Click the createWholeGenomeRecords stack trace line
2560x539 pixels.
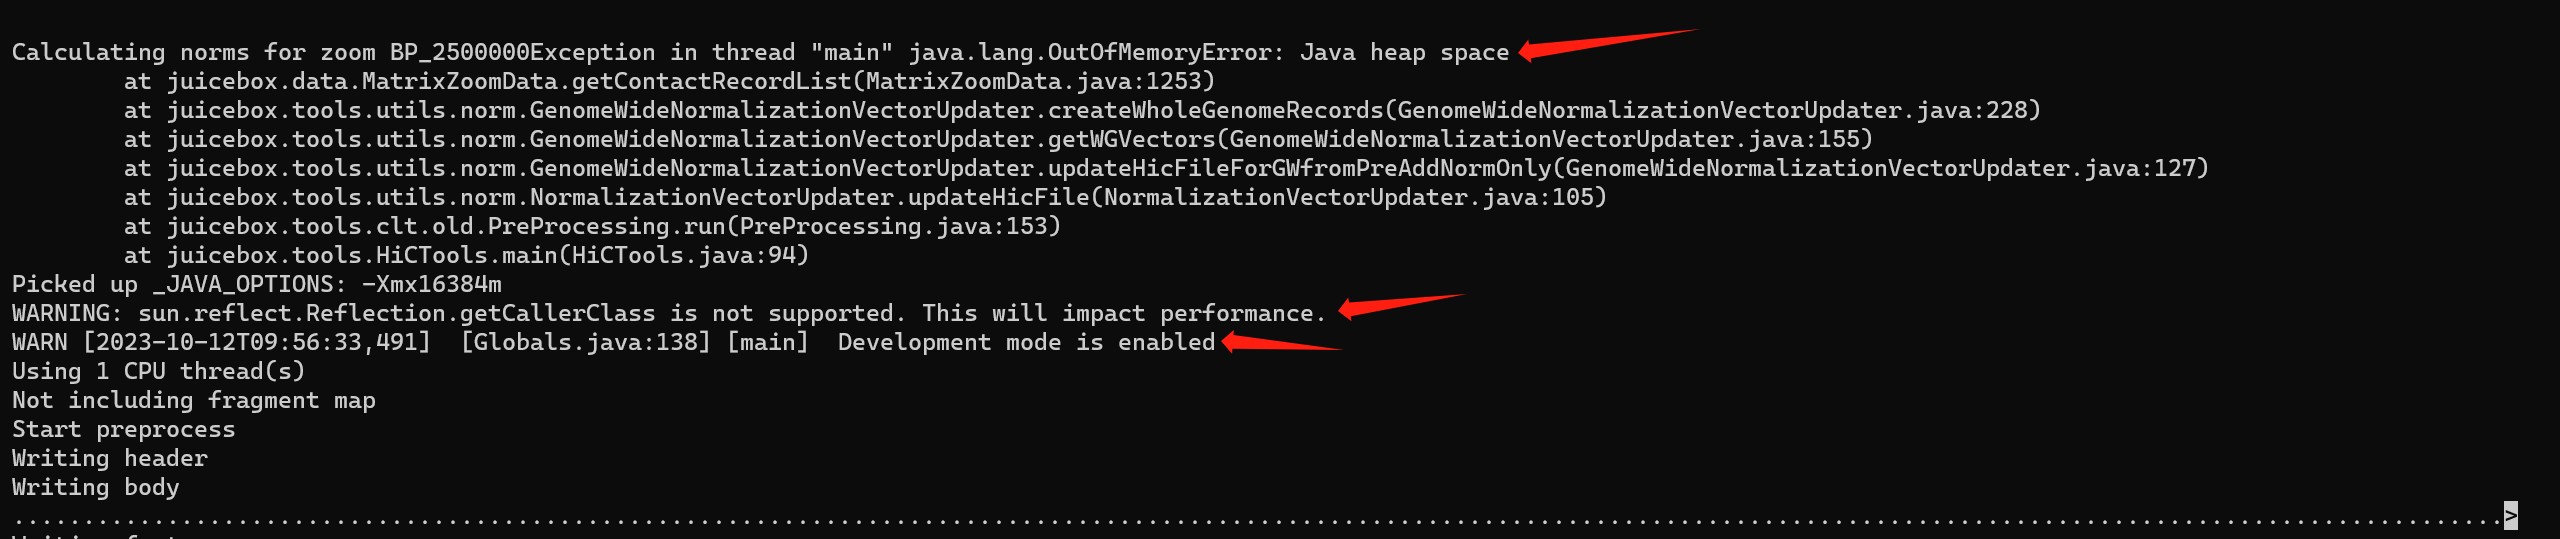1082,110
